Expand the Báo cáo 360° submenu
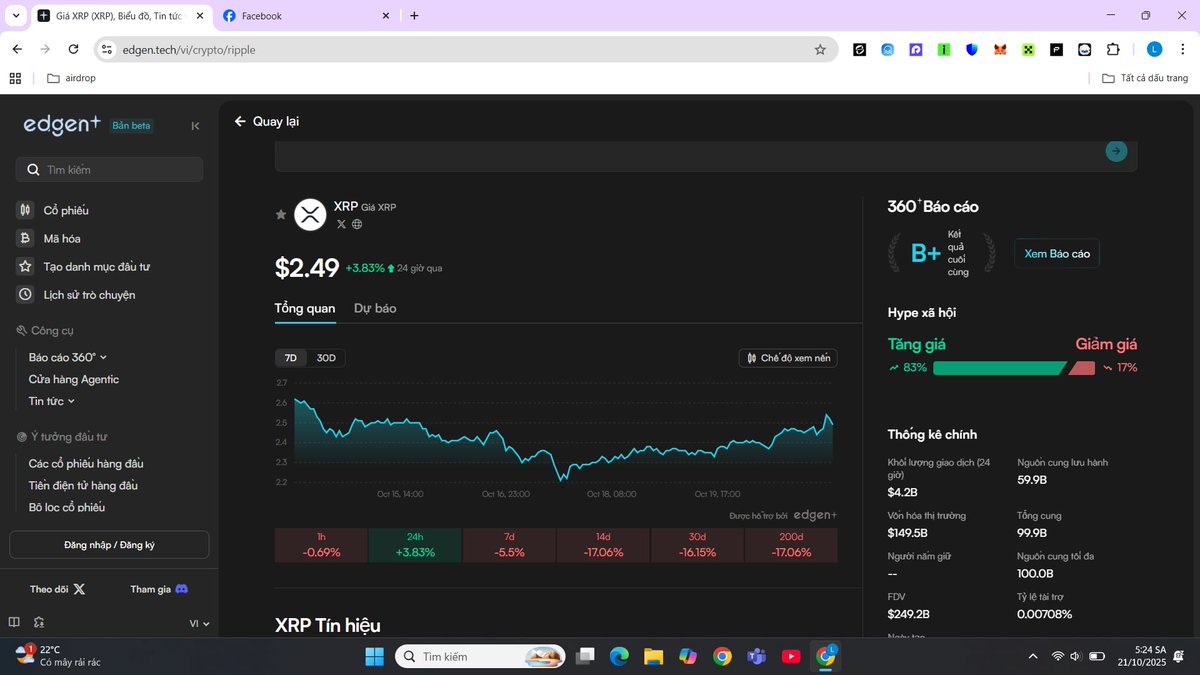This screenshot has height=675, width=1200. click(68, 357)
